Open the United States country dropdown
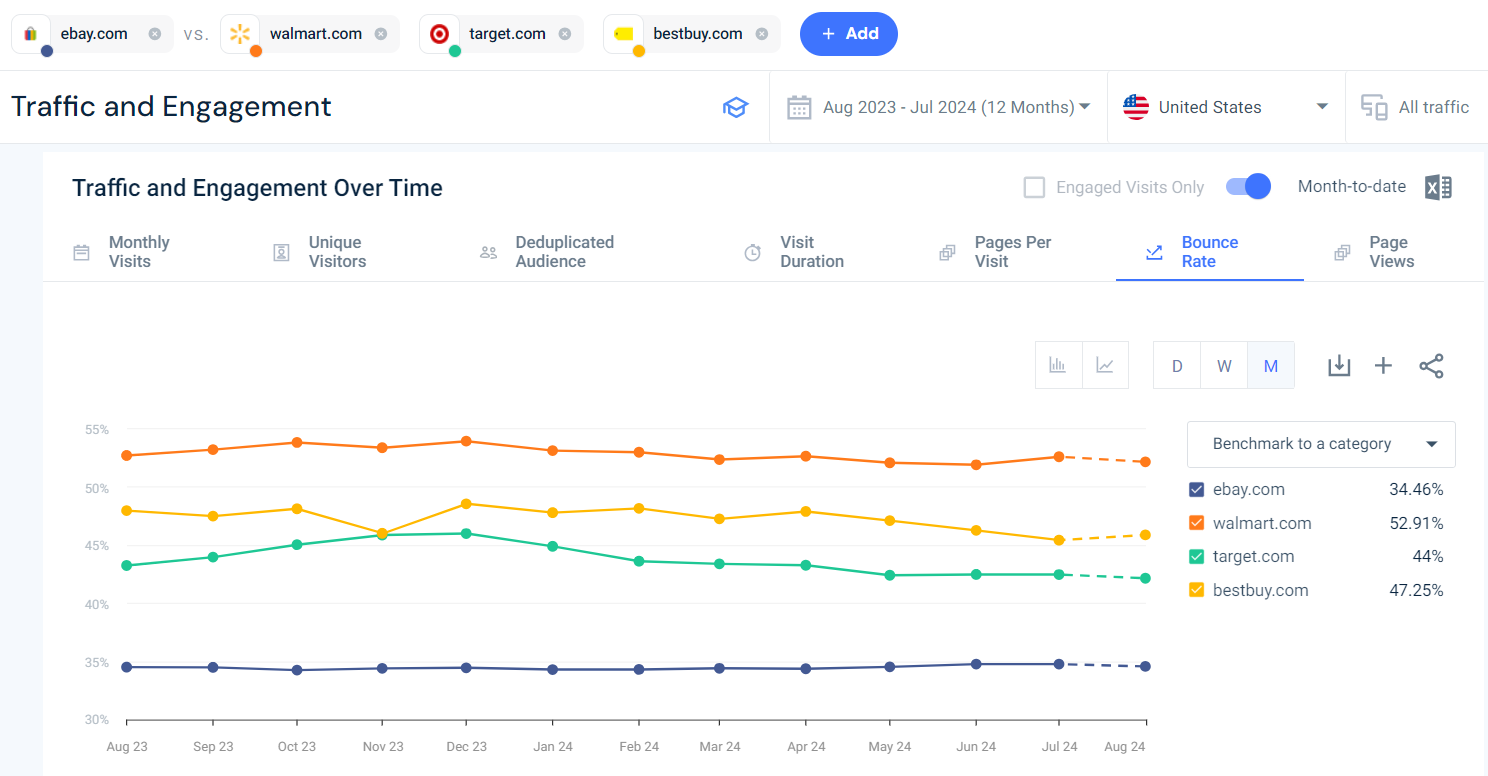Screen dimensions: 1488x776 pos(1226,107)
